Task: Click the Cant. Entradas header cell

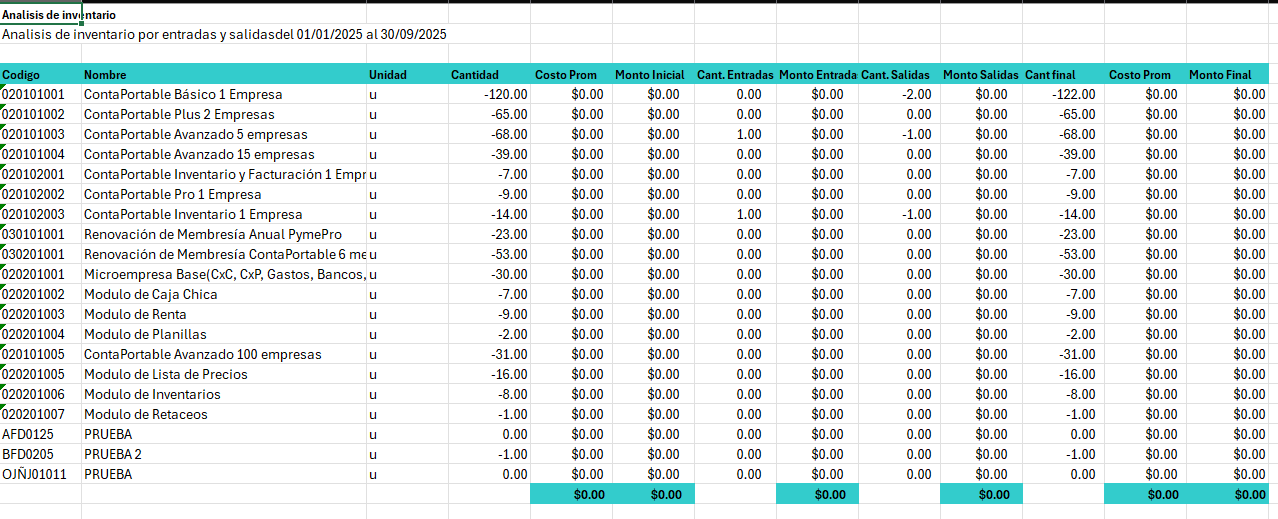Action: pos(735,74)
